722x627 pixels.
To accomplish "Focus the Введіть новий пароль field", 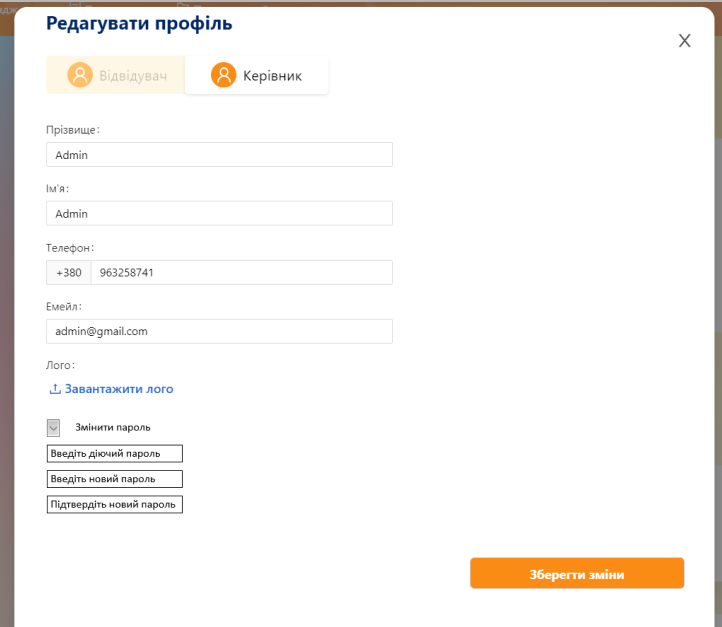I will 115,479.
